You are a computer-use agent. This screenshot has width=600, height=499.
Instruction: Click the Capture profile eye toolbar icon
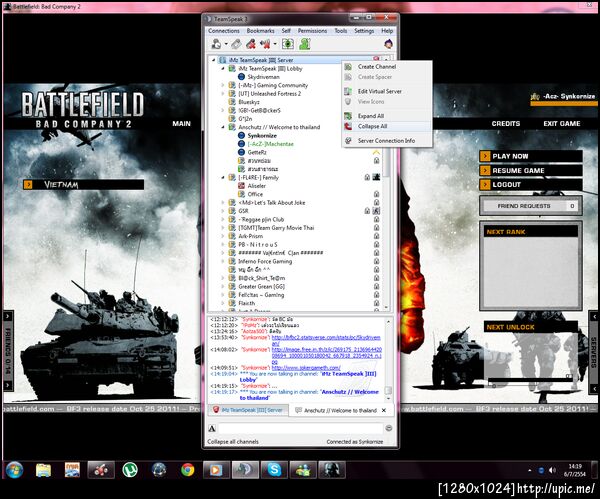coord(288,44)
